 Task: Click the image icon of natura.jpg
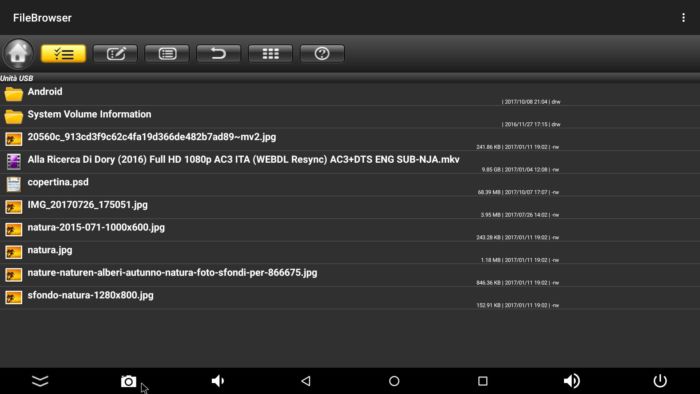(x=14, y=253)
